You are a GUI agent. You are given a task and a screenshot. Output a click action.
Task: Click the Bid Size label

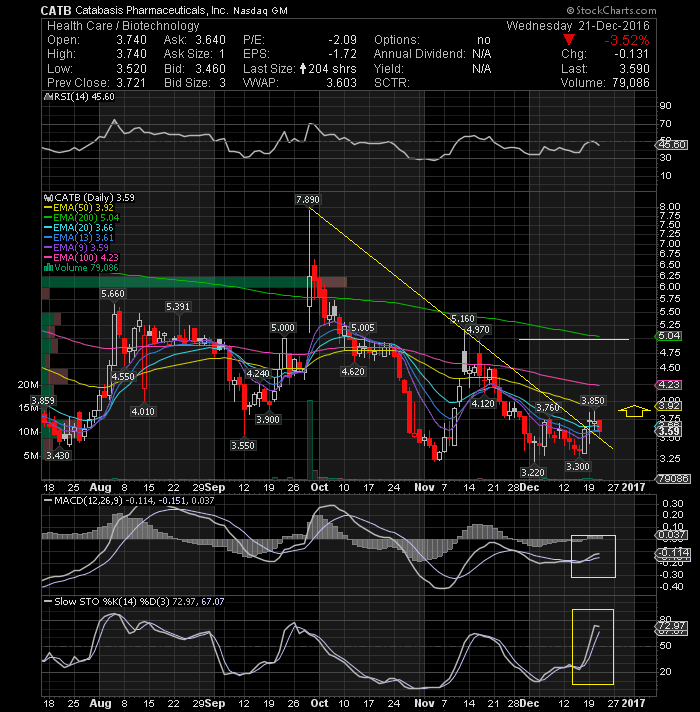coord(187,83)
